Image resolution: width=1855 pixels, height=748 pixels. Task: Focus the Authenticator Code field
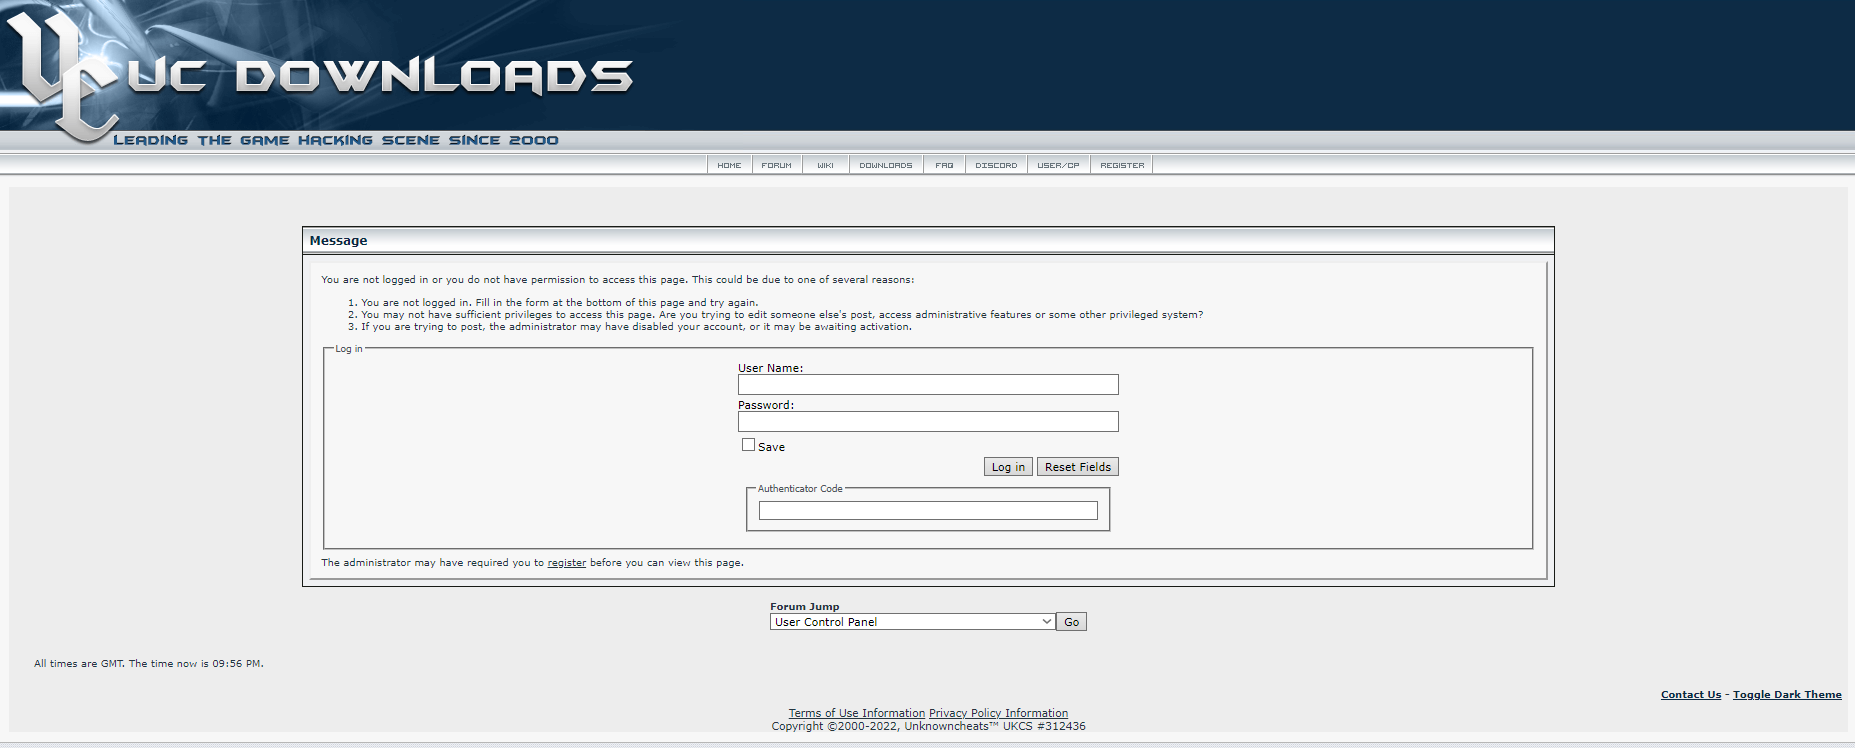pyautogui.click(x=928, y=511)
